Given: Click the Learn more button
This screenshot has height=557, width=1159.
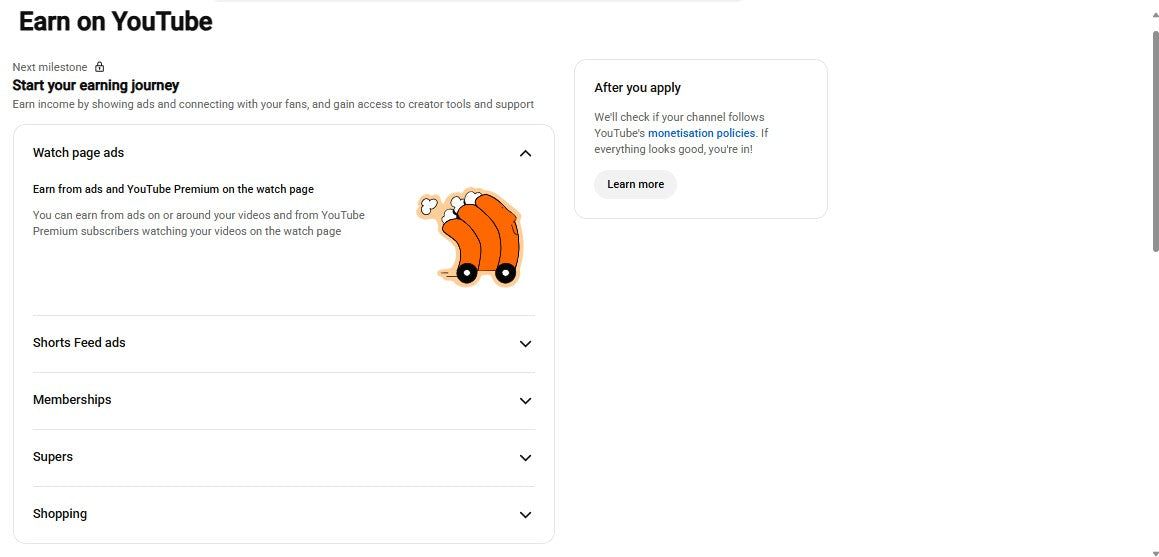Looking at the screenshot, I should (x=635, y=184).
